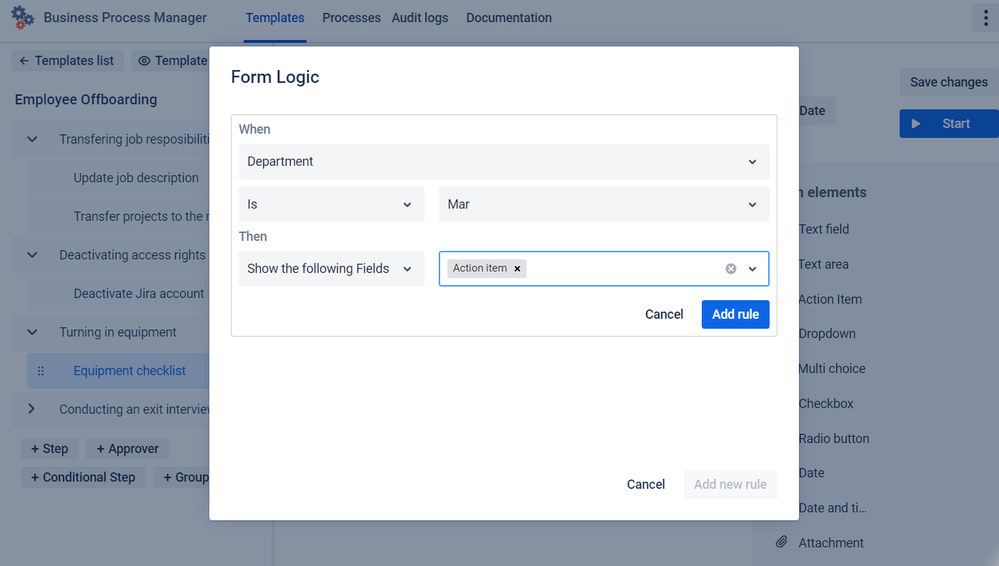
Task: Open the Department field dropdown
Action: [503, 161]
